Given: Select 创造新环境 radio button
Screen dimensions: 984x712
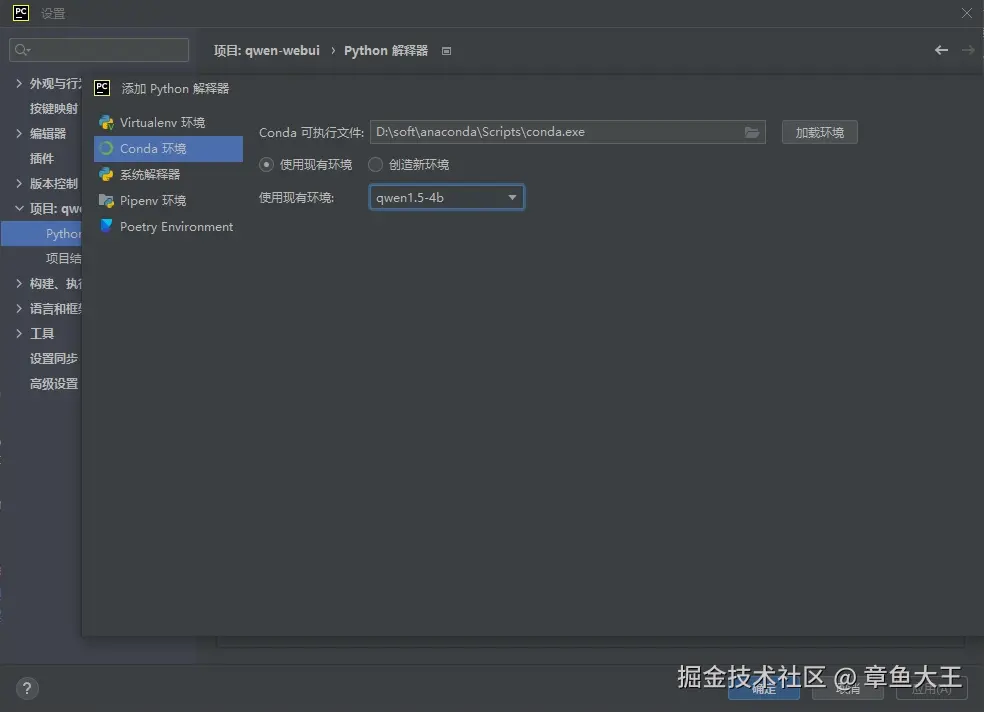Looking at the screenshot, I should (x=375, y=164).
